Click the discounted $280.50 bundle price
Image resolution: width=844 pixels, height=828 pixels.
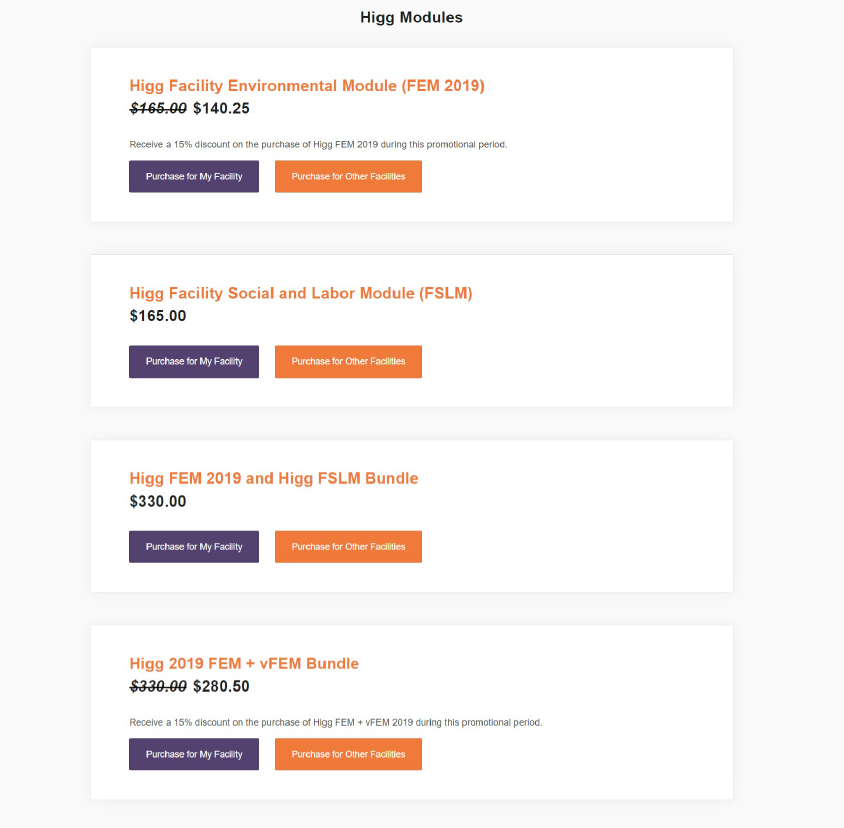coord(221,686)
